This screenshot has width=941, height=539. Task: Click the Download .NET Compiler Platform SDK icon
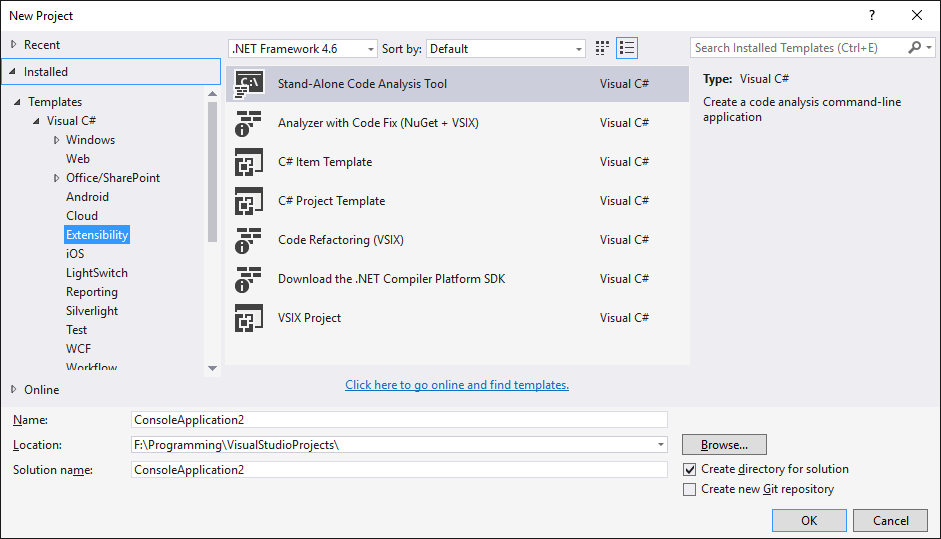[248, 279]
